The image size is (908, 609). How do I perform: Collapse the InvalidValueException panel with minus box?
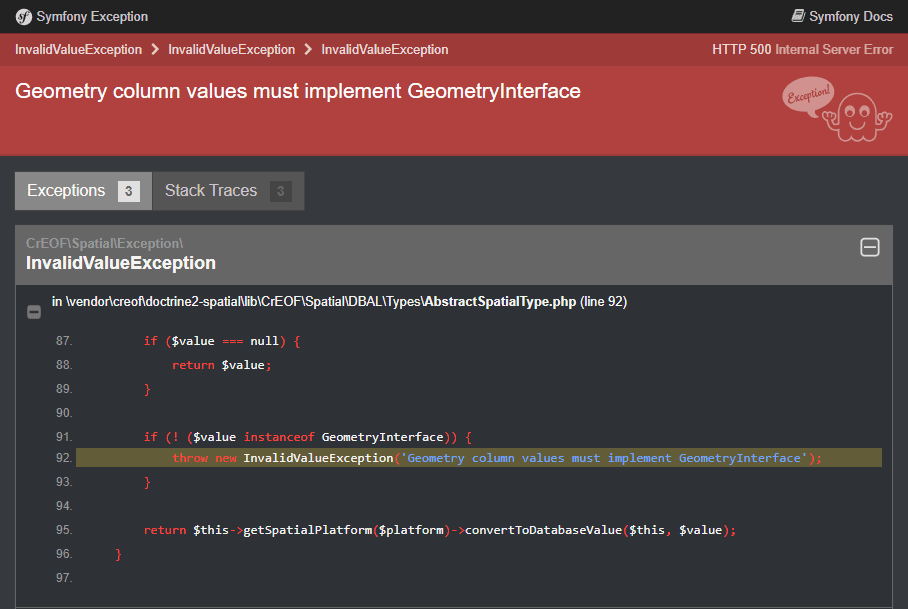pyautogui.click(x=870, y=248)
